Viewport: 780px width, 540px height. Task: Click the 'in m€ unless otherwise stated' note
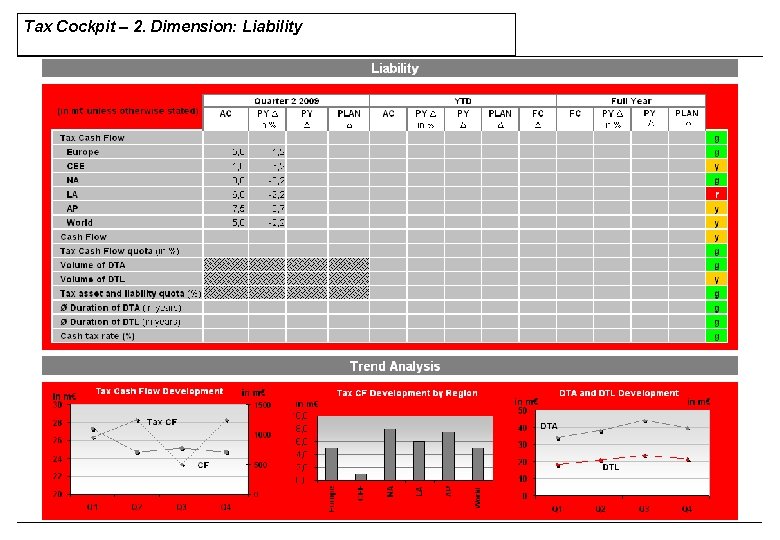pyautogui.click(x=128, y=111)
